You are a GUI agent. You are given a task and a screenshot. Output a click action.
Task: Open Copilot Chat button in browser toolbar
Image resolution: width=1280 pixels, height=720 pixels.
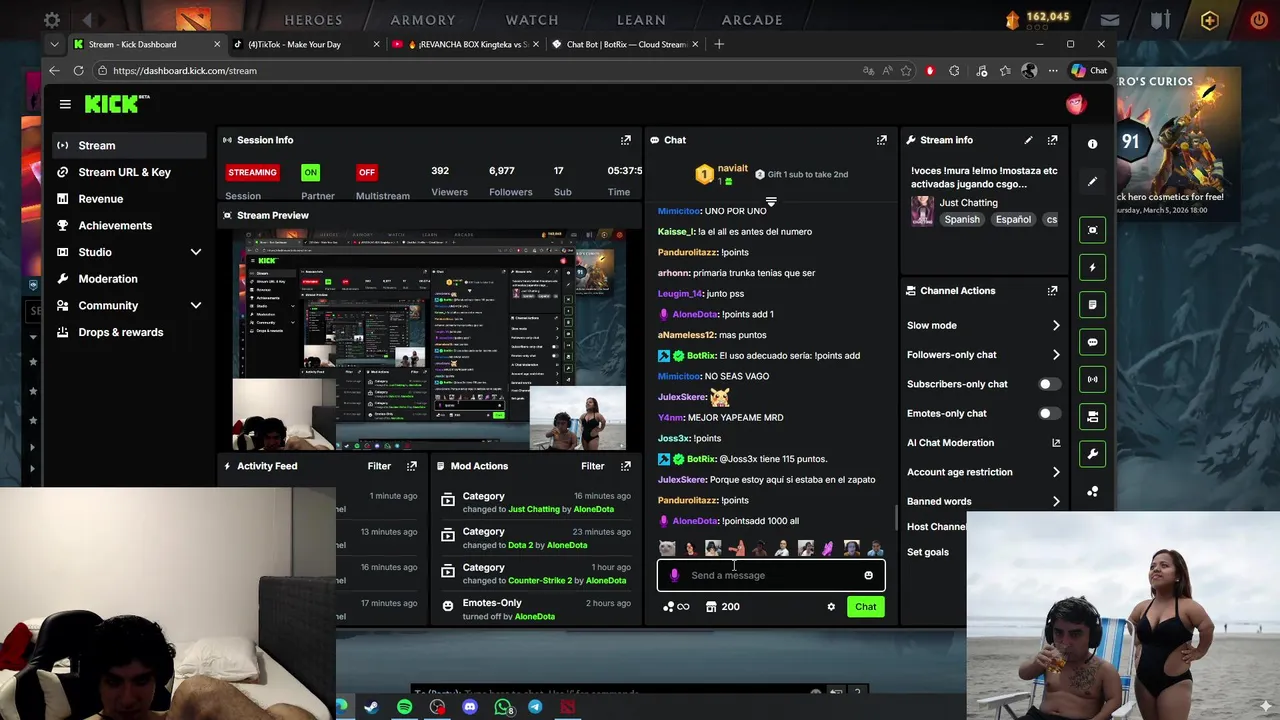tap(1089, 71)
